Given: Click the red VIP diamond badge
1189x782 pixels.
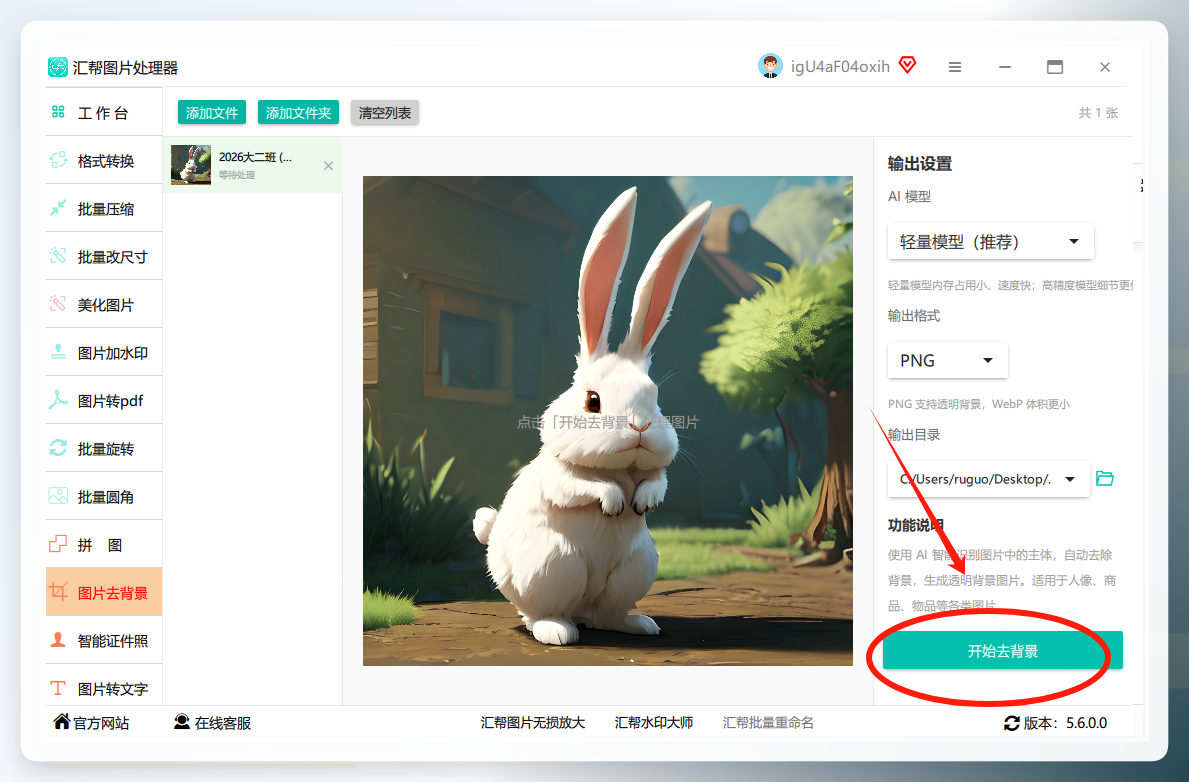Looking at the screenshot, I should (x=908, y=65).
